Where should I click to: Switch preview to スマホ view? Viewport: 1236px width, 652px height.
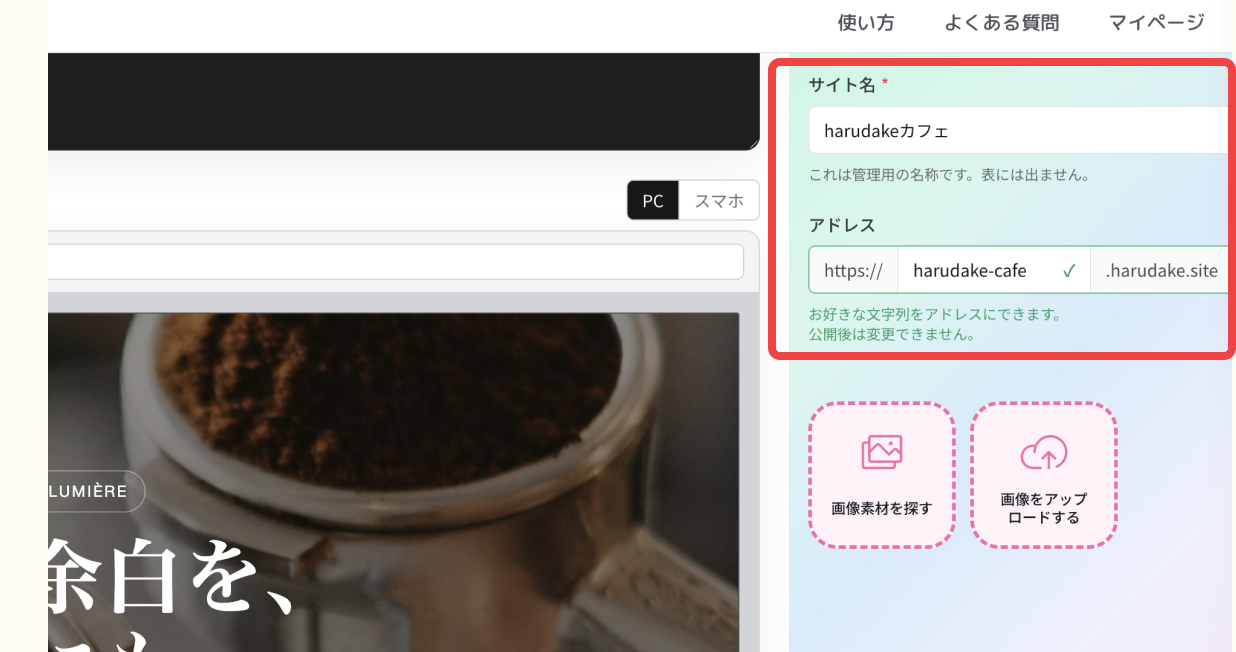tap(719, 200)
